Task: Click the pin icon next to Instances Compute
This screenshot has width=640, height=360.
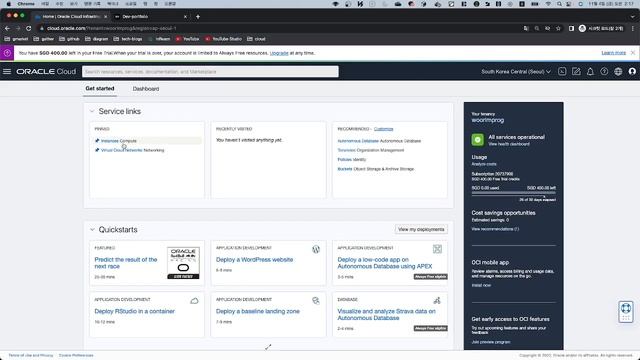Action: (x=97, y=141)
